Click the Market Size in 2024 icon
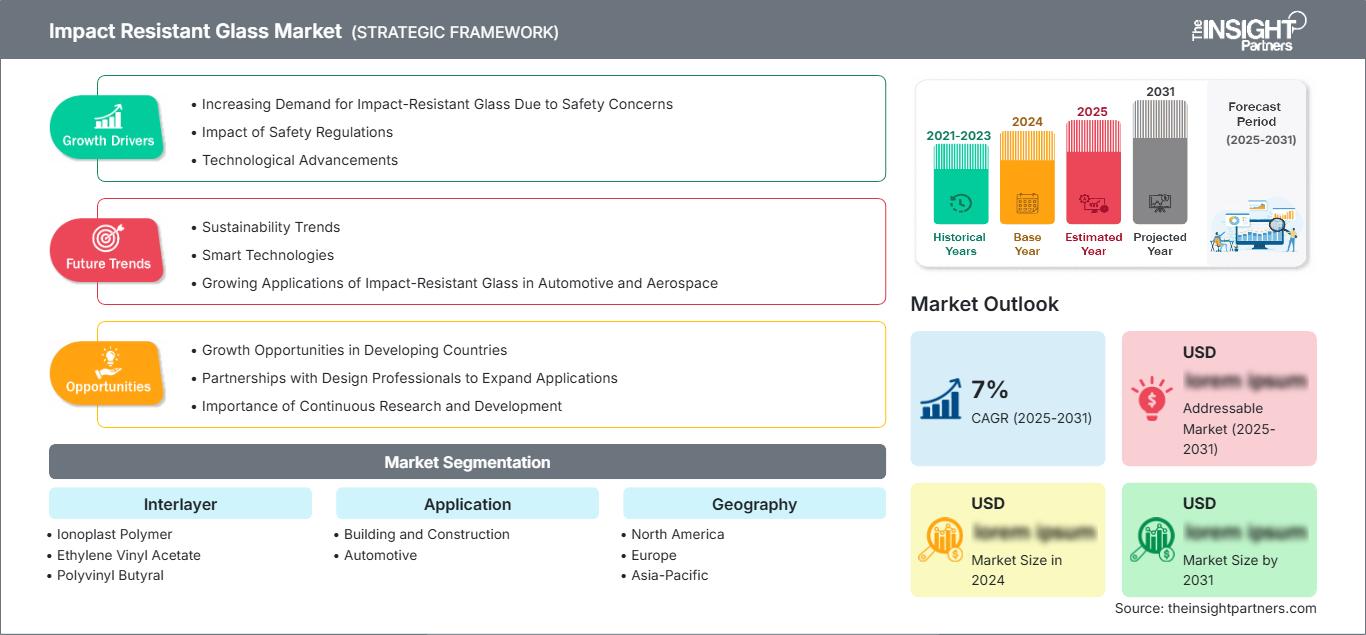Image resolution: width=1366 pixels, height=635 pixels. (940, 540)
